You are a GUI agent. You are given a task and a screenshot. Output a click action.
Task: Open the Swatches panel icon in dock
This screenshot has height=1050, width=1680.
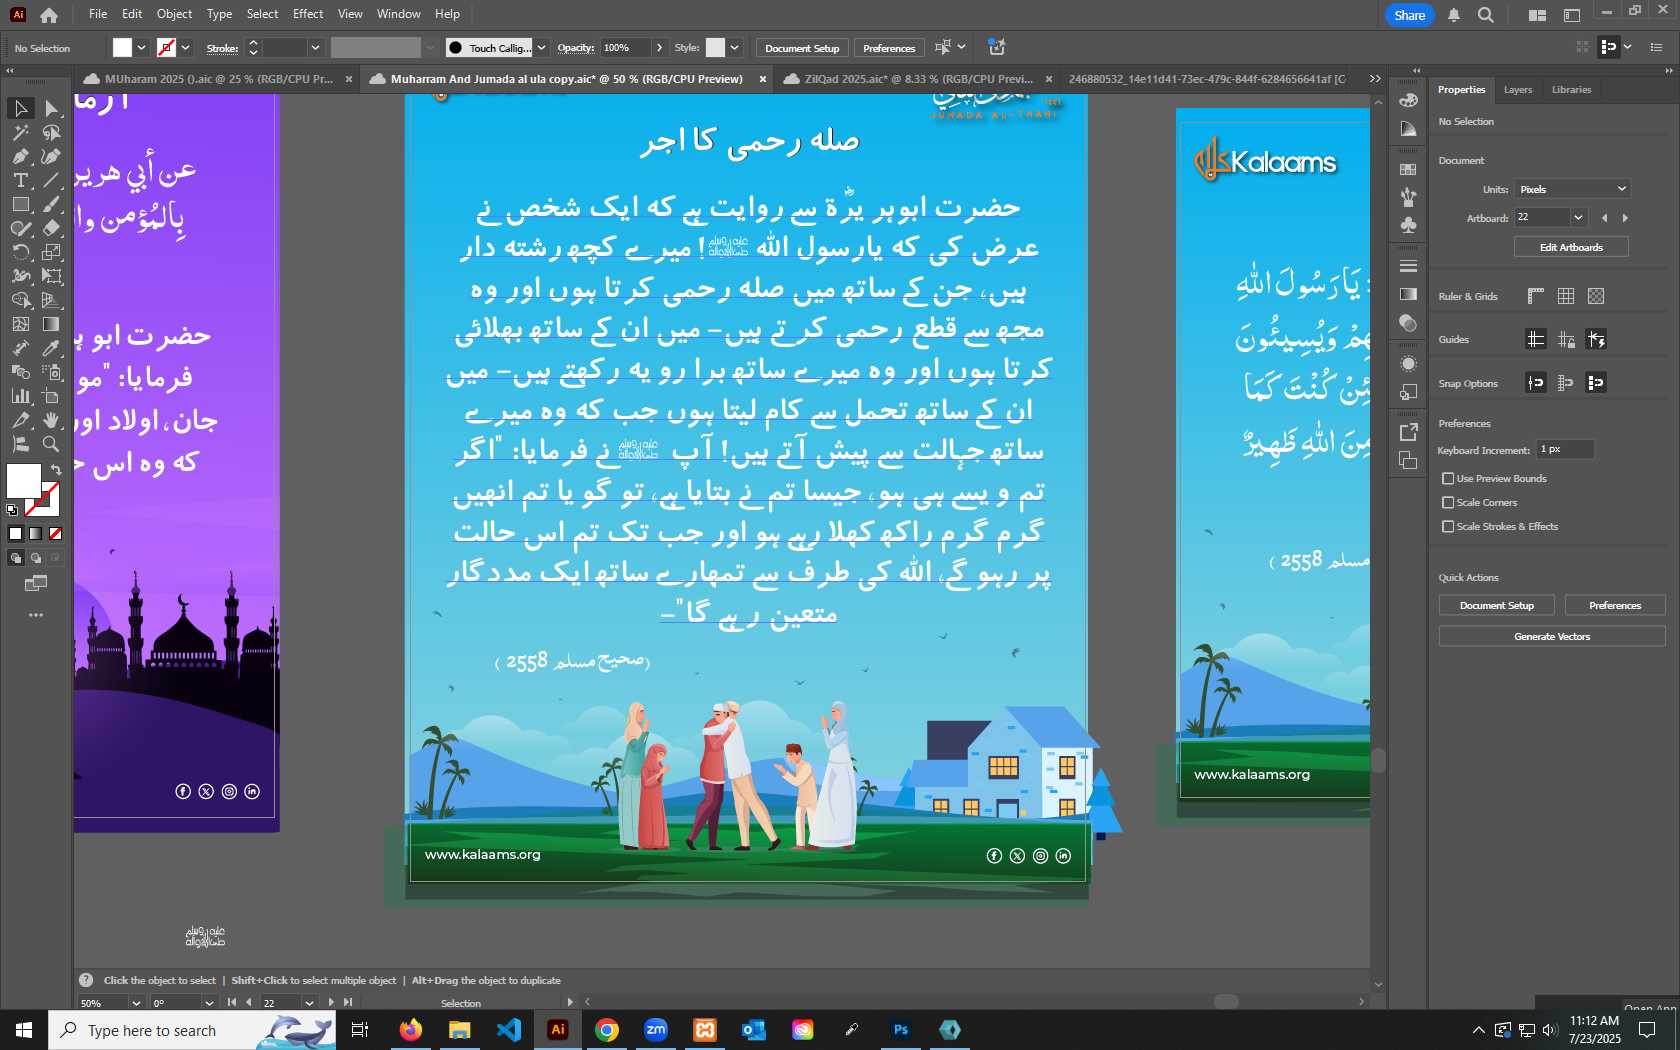1408,169
